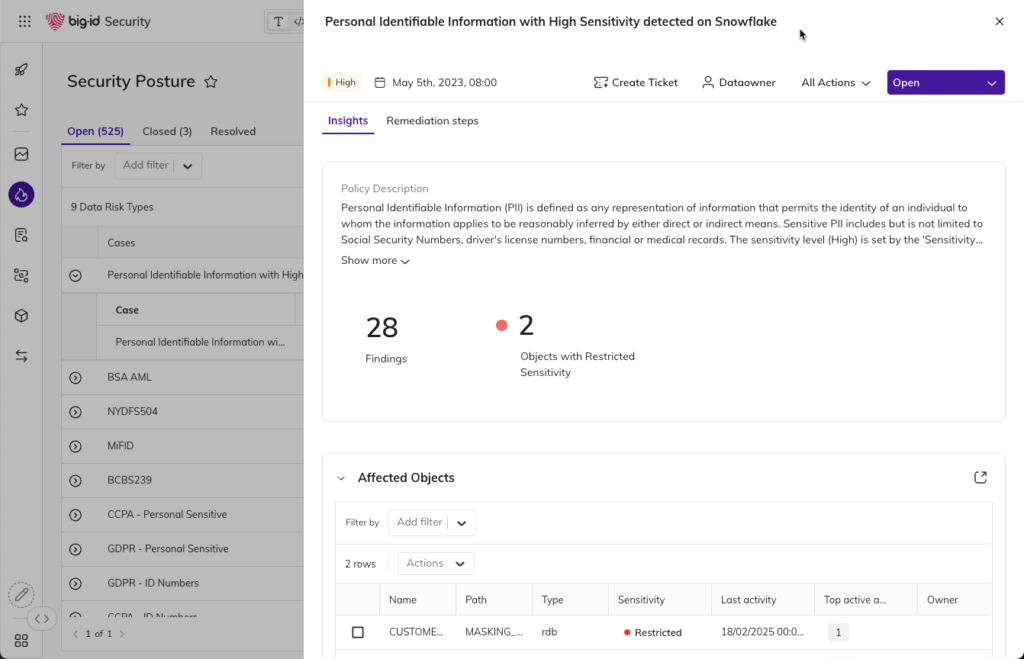Collapse the Affected Objects section

click(341, 478)
